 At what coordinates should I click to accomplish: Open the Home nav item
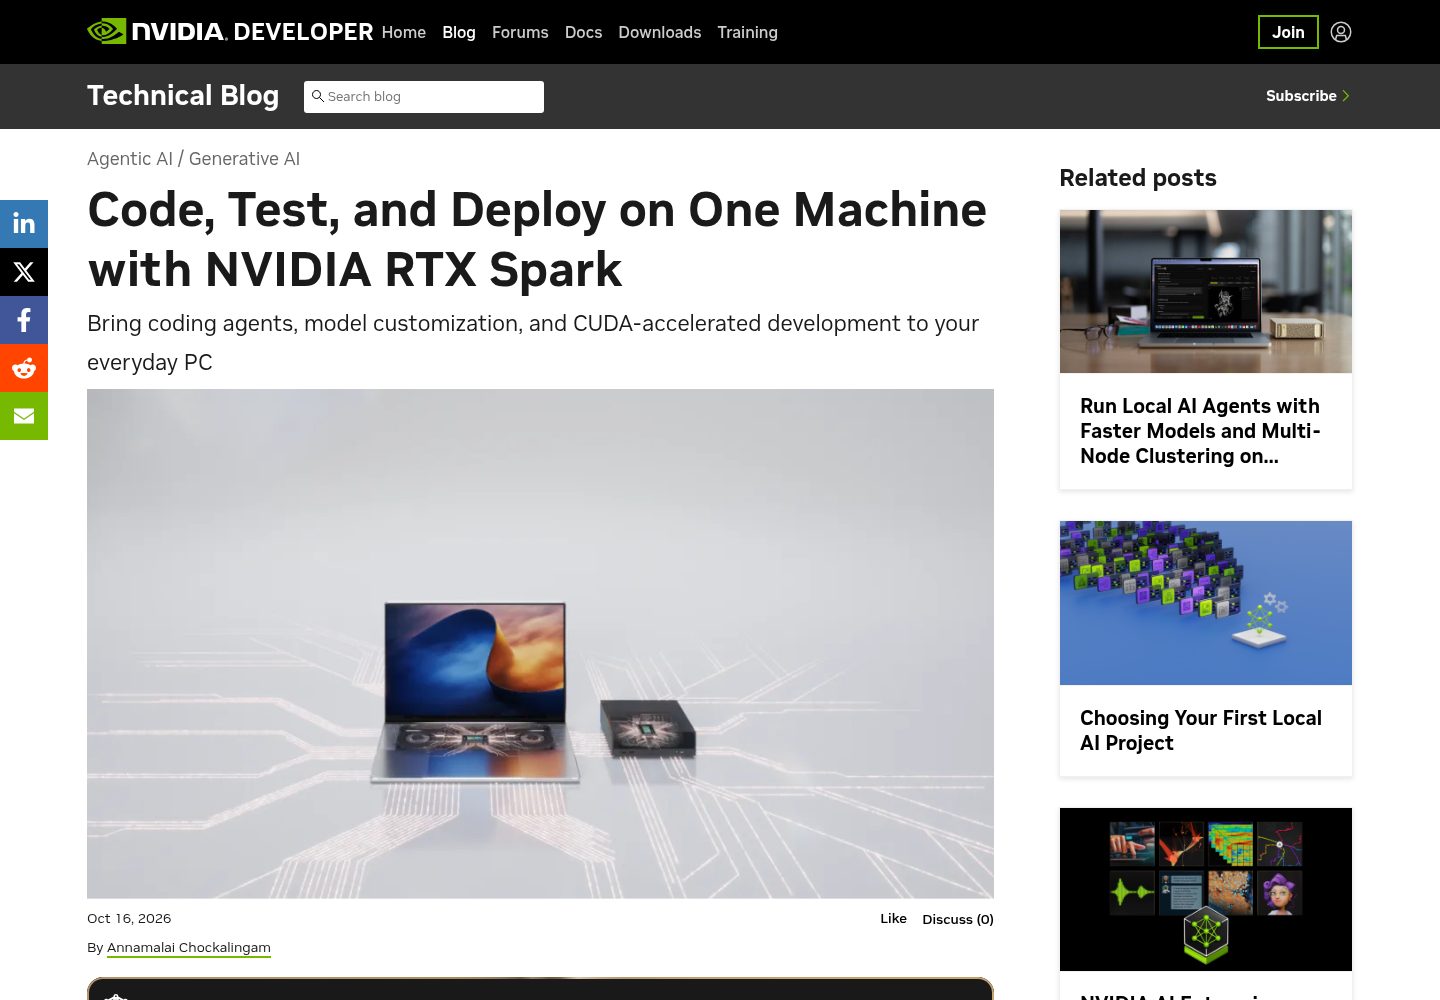(404, 32)
